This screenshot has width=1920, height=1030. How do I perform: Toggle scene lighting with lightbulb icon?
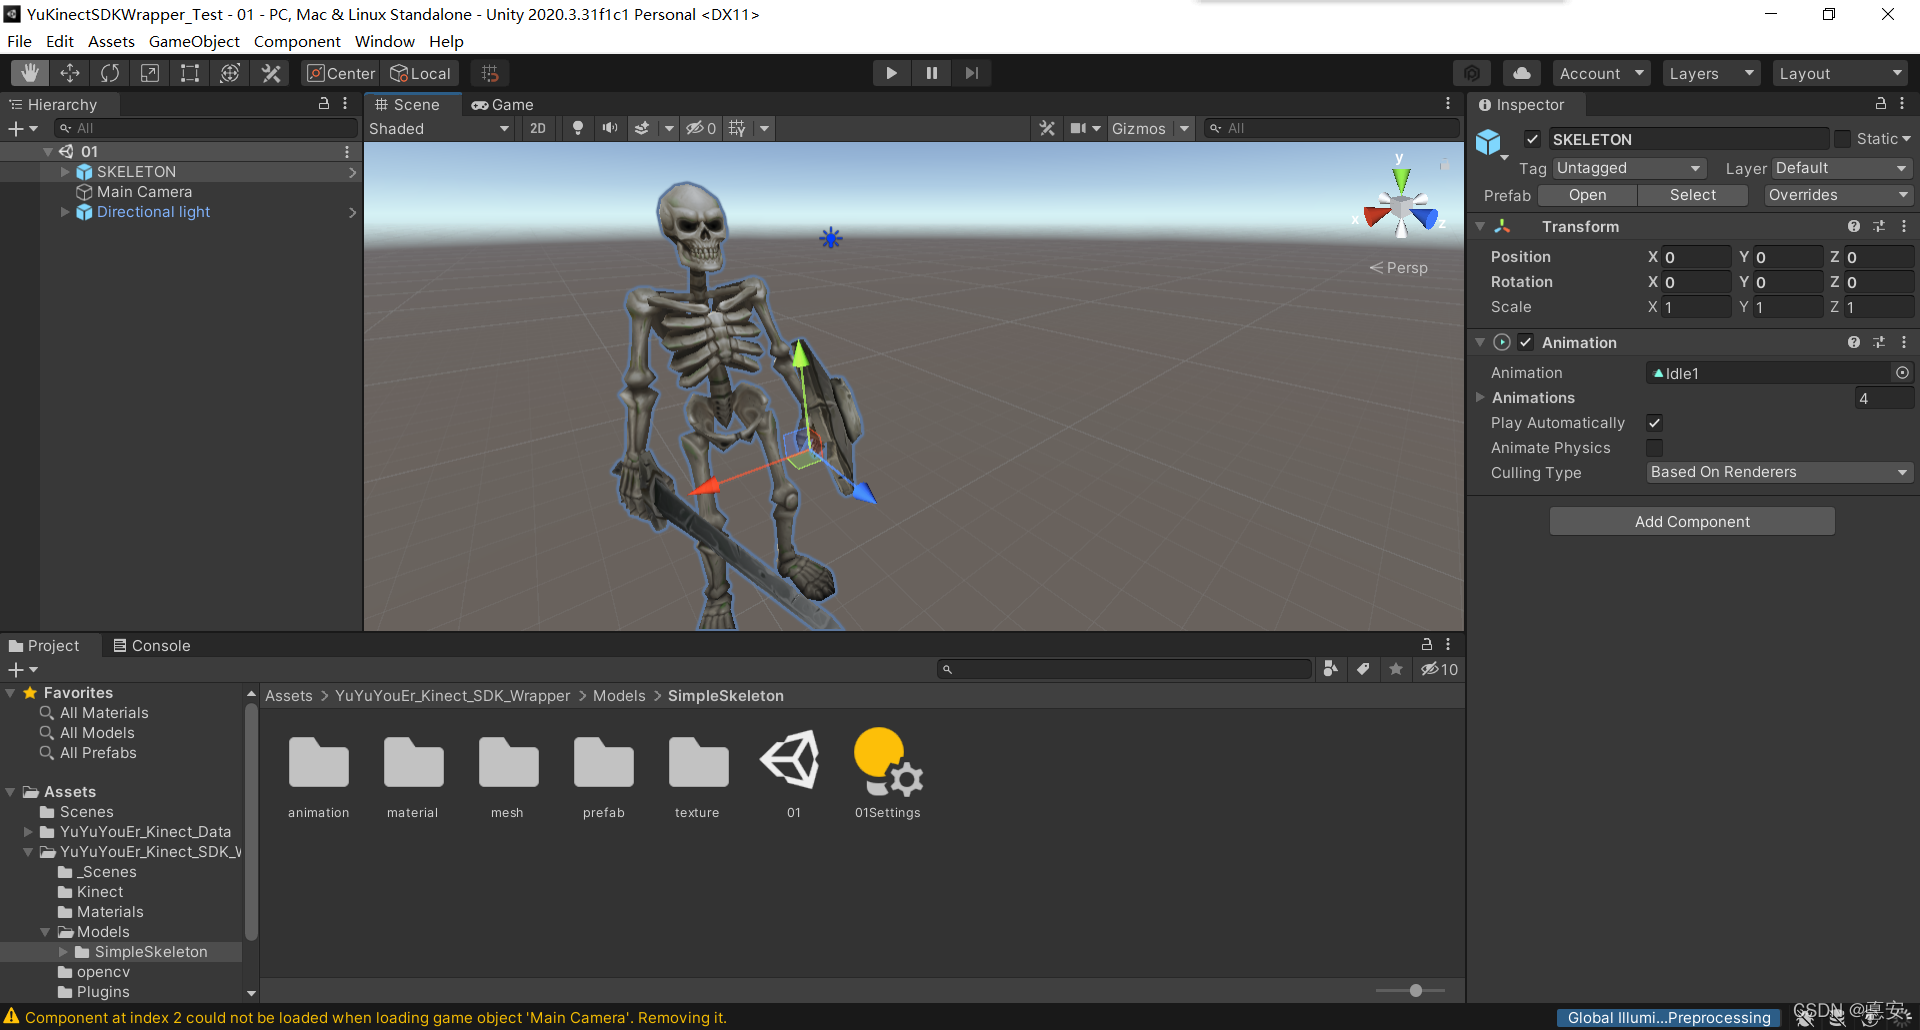pyautogui.click(x=577, y=128)
